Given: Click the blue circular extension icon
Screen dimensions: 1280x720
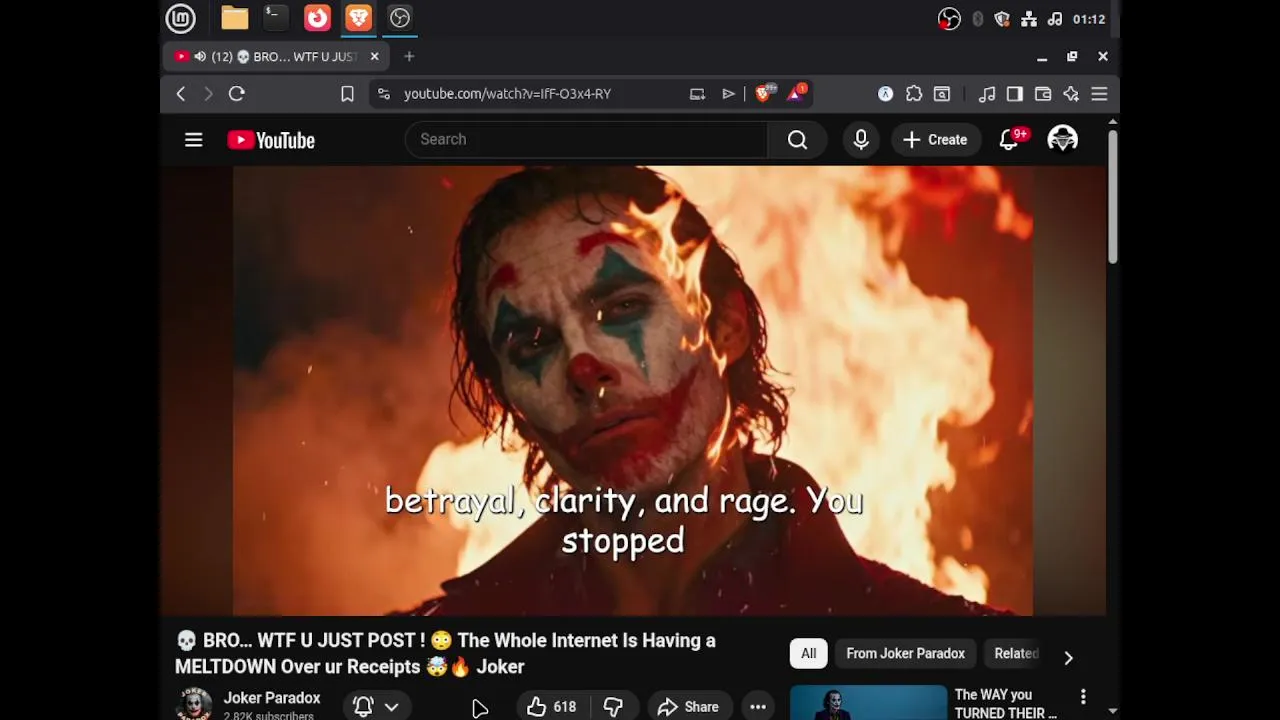Looking at the screenshot, I should pos(885,94).
